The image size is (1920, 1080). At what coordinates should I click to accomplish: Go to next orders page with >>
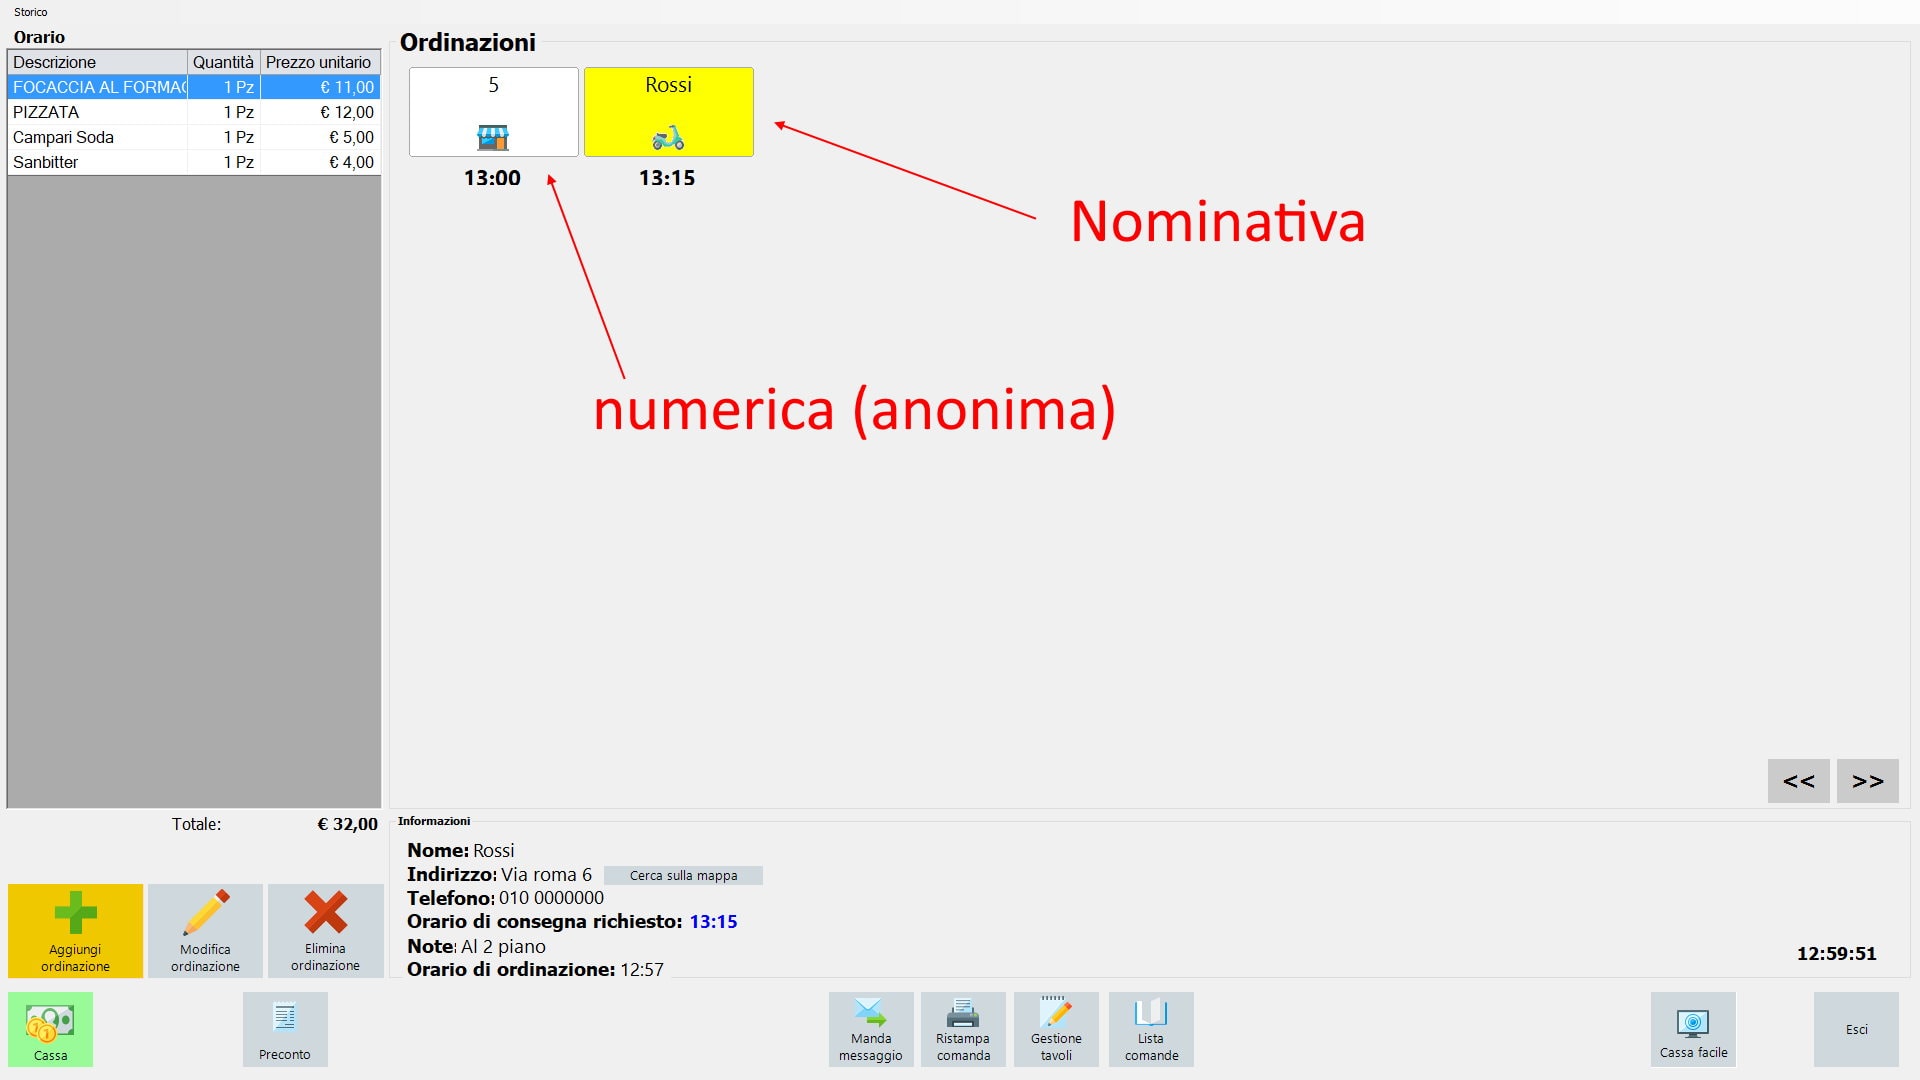1868,781
